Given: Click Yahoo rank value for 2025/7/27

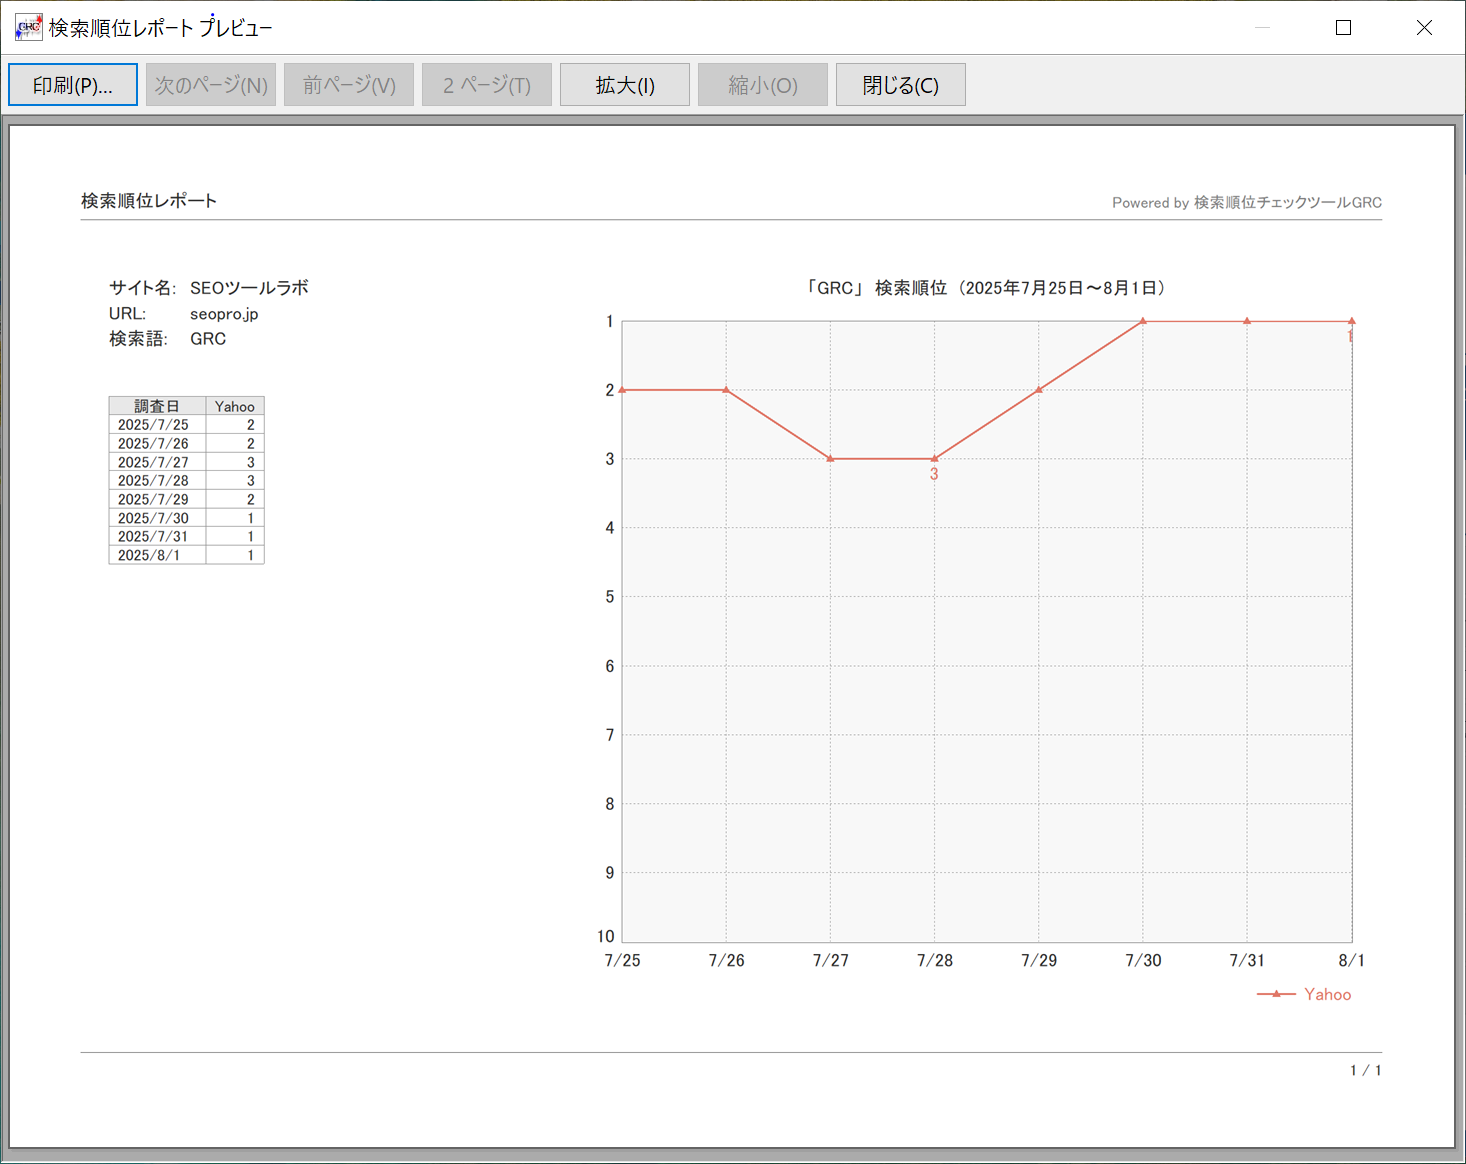Looking at the screenshot, I should tap(251, 462).
